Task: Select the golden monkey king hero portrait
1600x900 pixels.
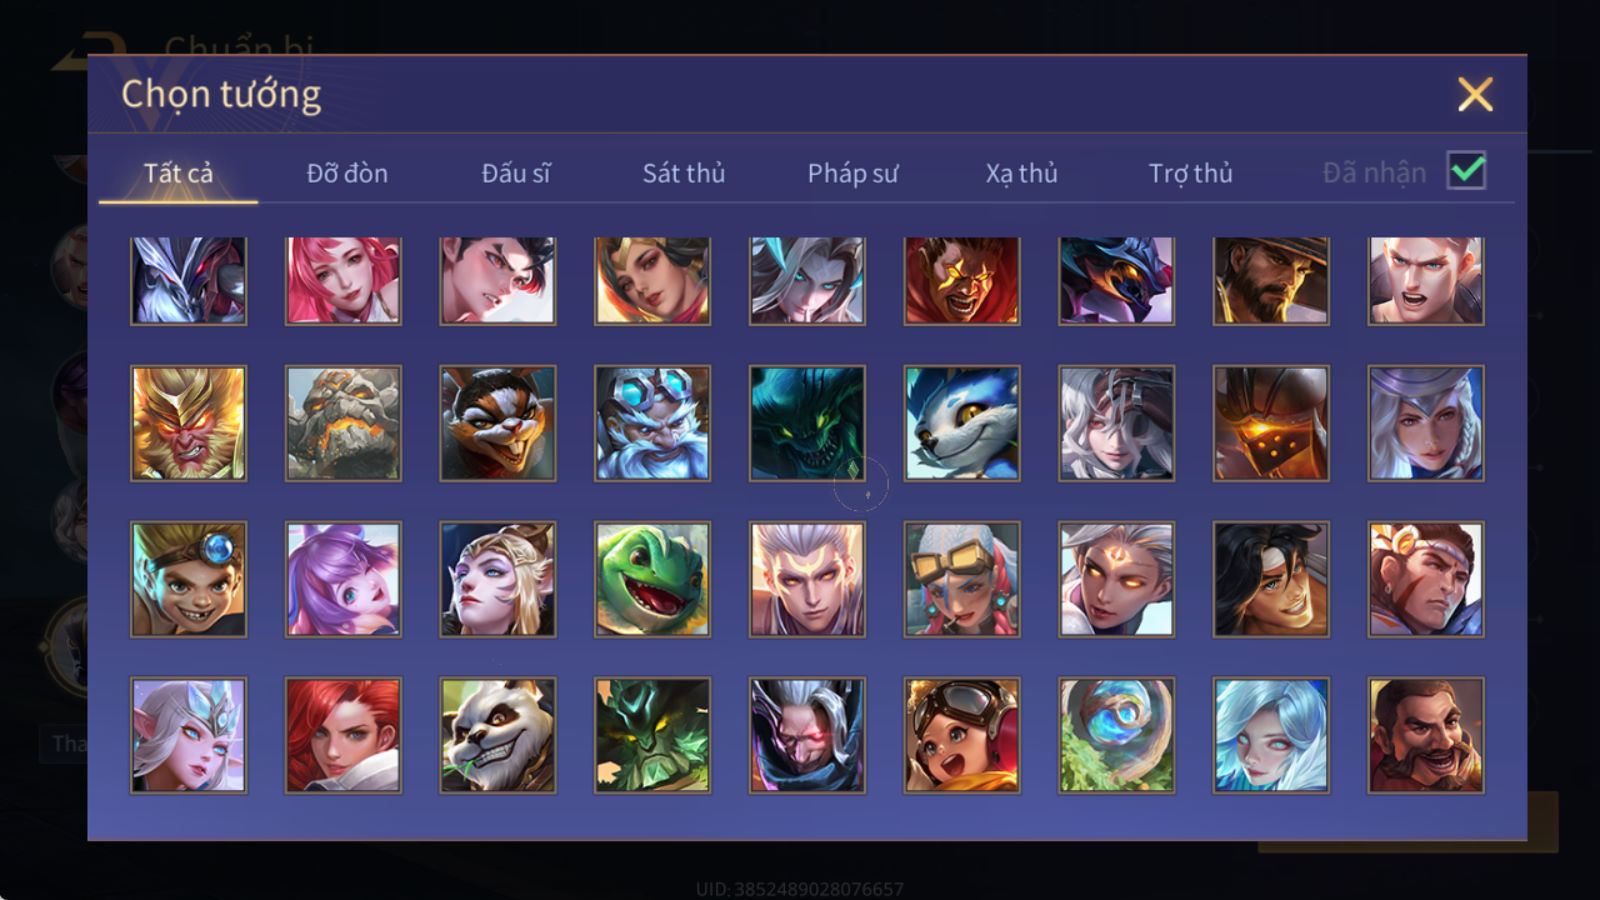Action: click(188, 423)
